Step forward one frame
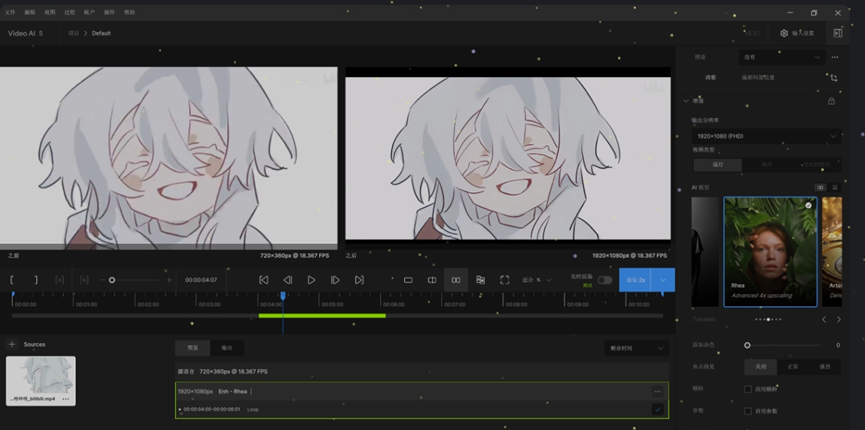Image resolution: width=865 pixels, height=430 pixels. 335,280
